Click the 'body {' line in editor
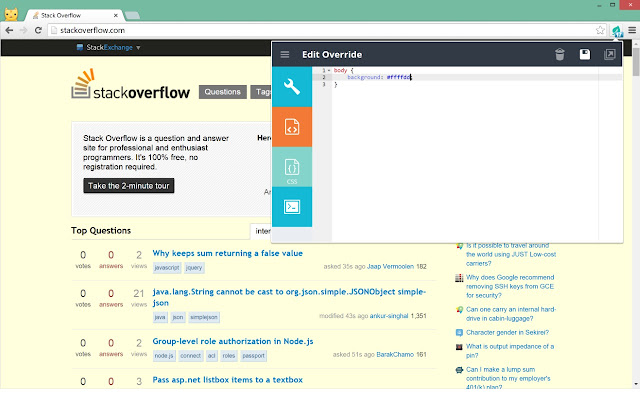The image size is (640, 400). click(x=343, y=70)
